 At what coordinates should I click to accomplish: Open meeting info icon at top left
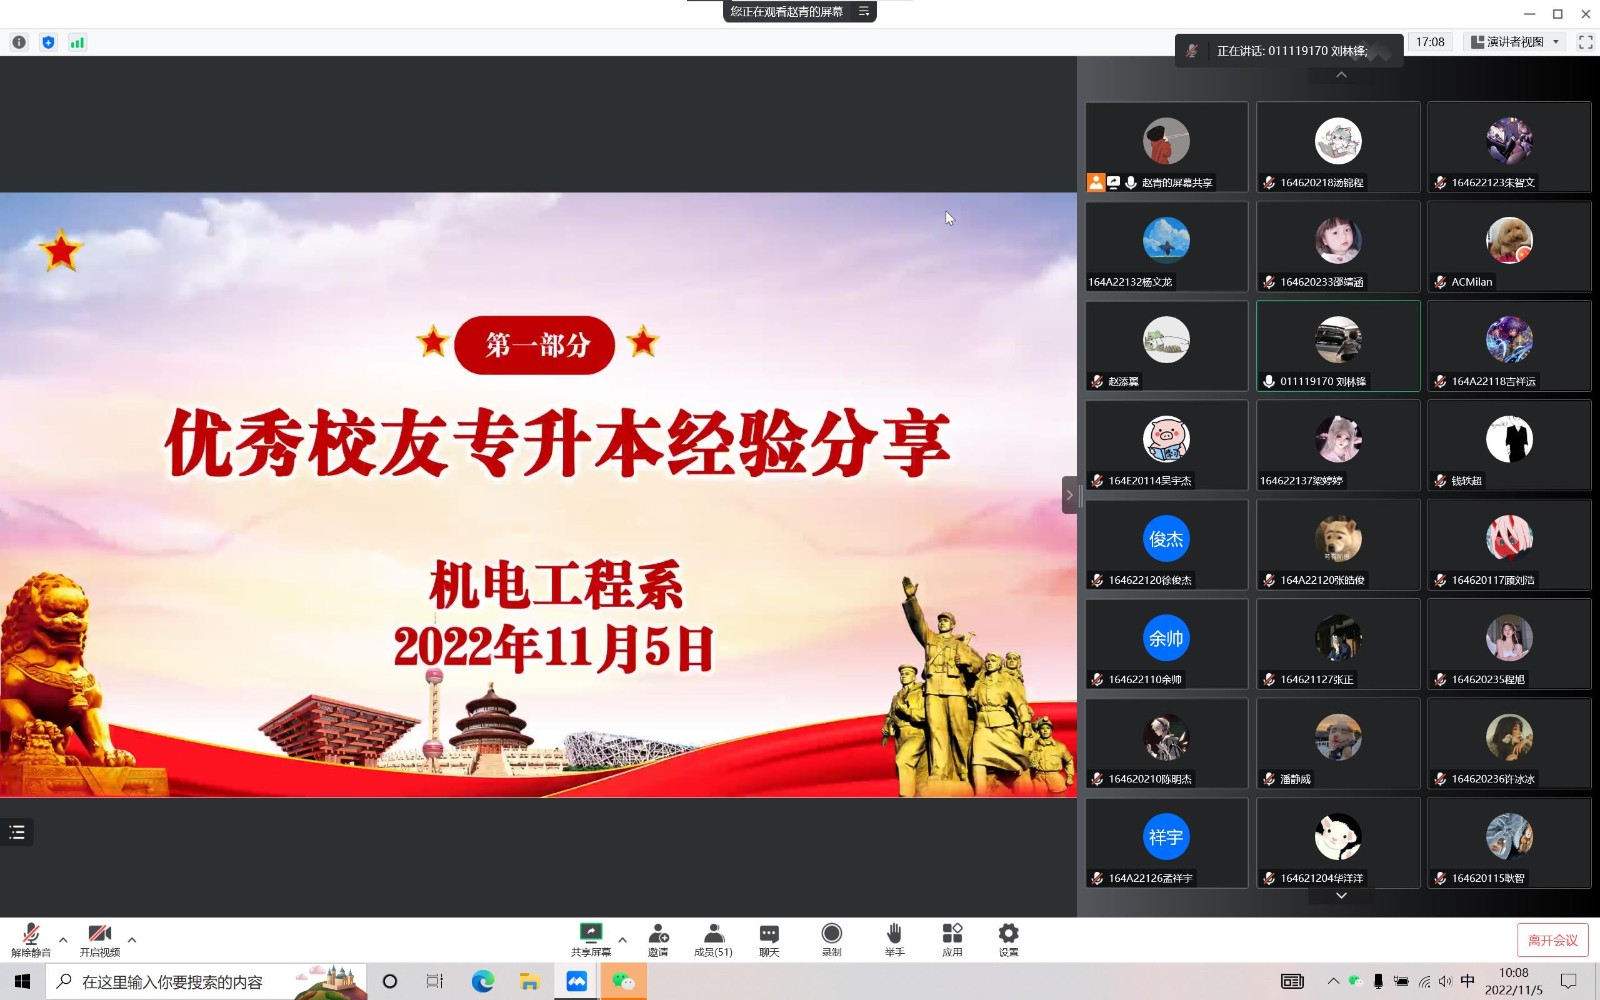pos(19,42)
